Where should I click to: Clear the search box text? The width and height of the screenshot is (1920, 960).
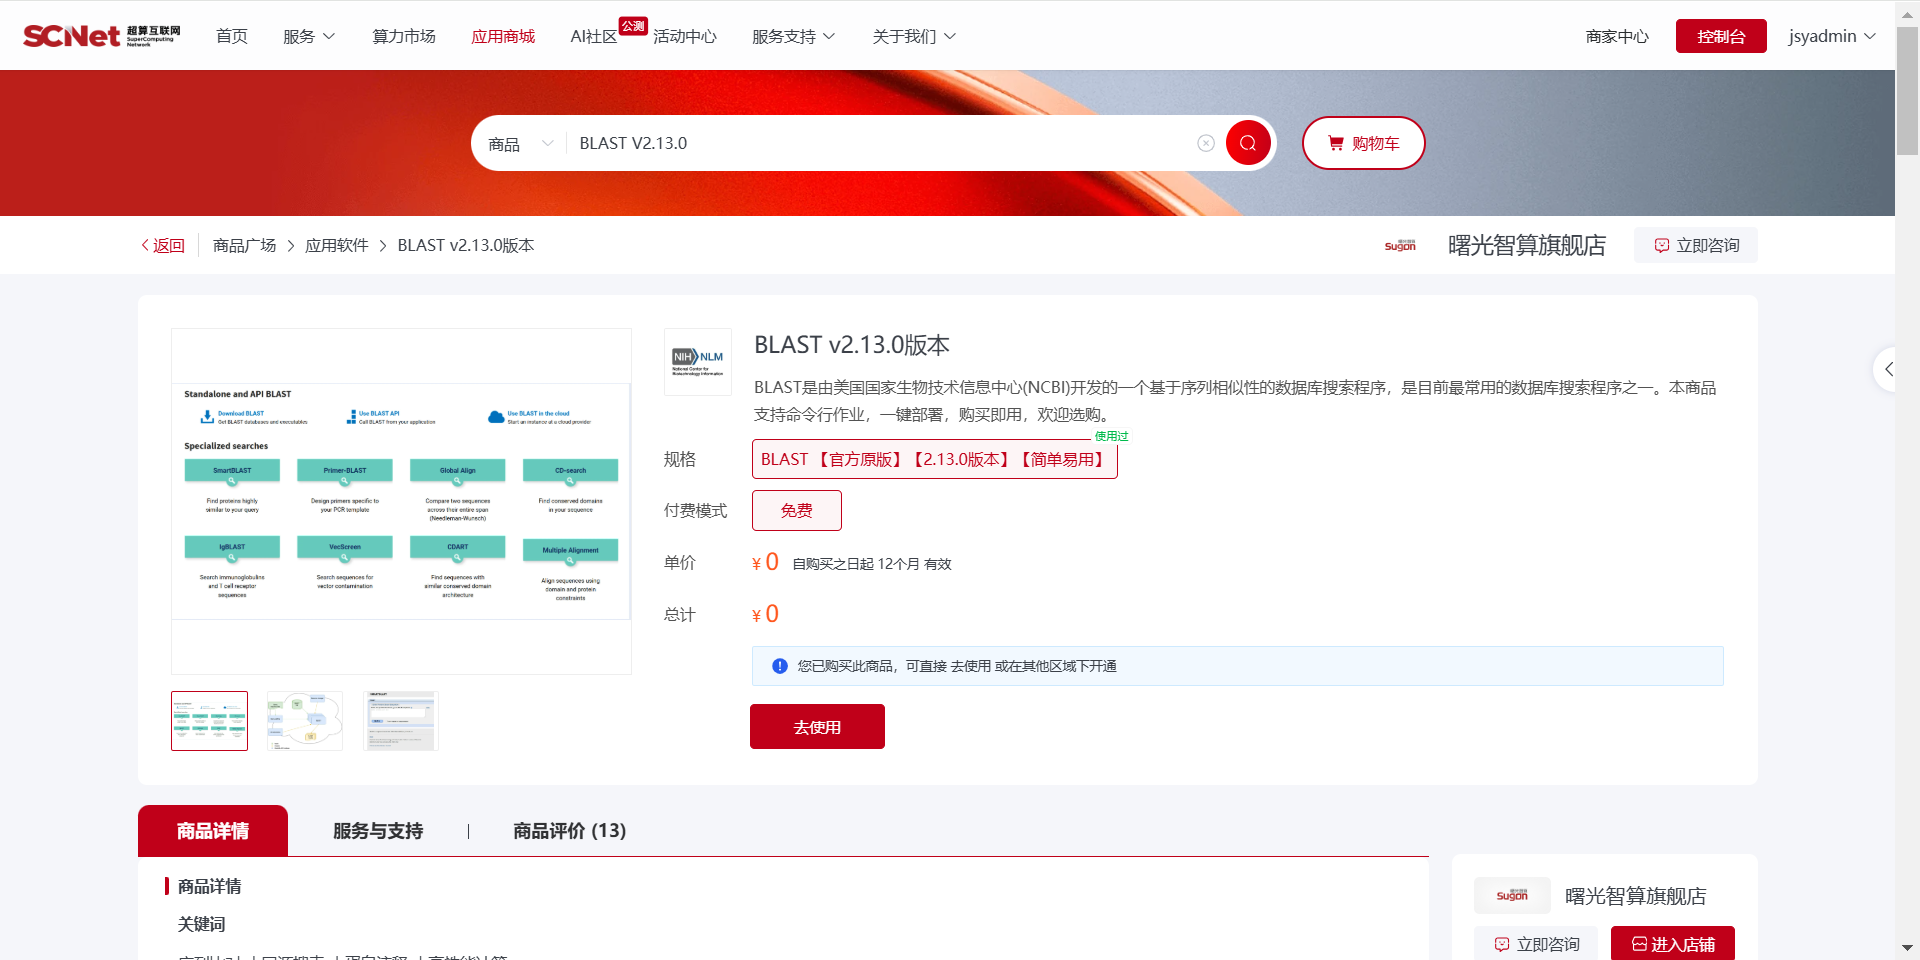[1206, 143]
